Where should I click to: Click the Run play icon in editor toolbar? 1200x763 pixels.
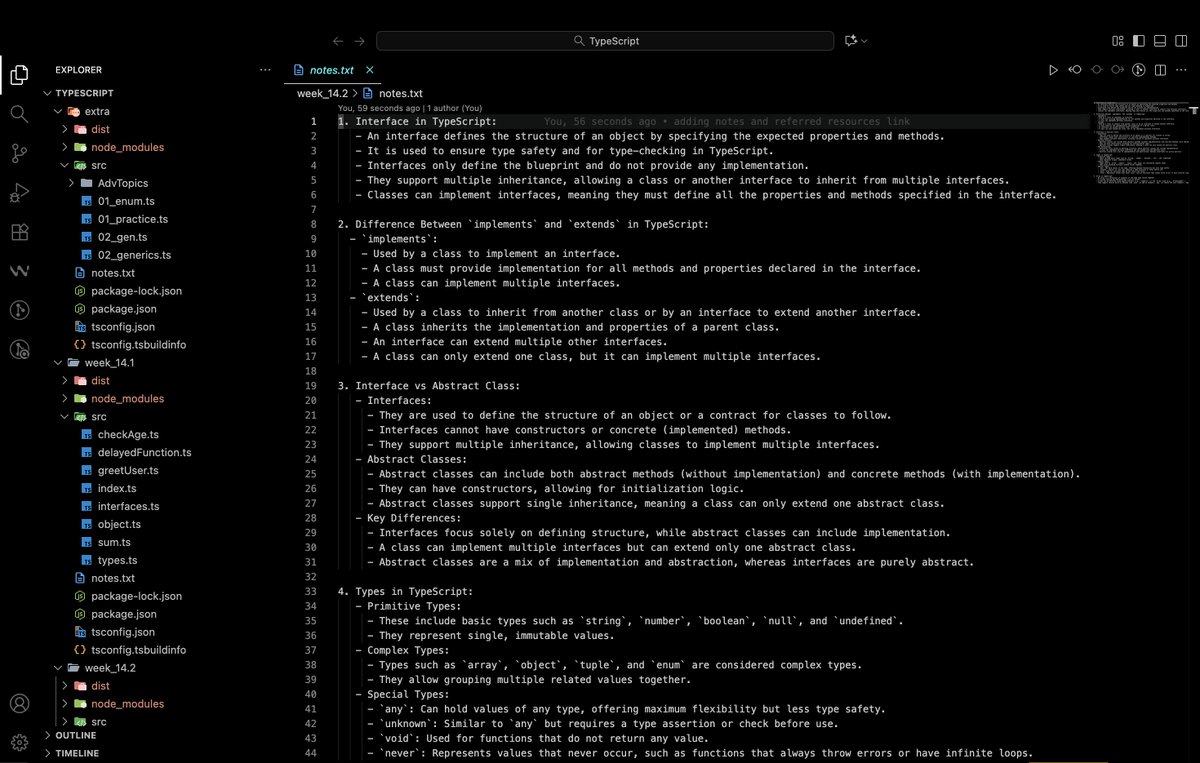pyautogui.click(x=1053, y=70)
